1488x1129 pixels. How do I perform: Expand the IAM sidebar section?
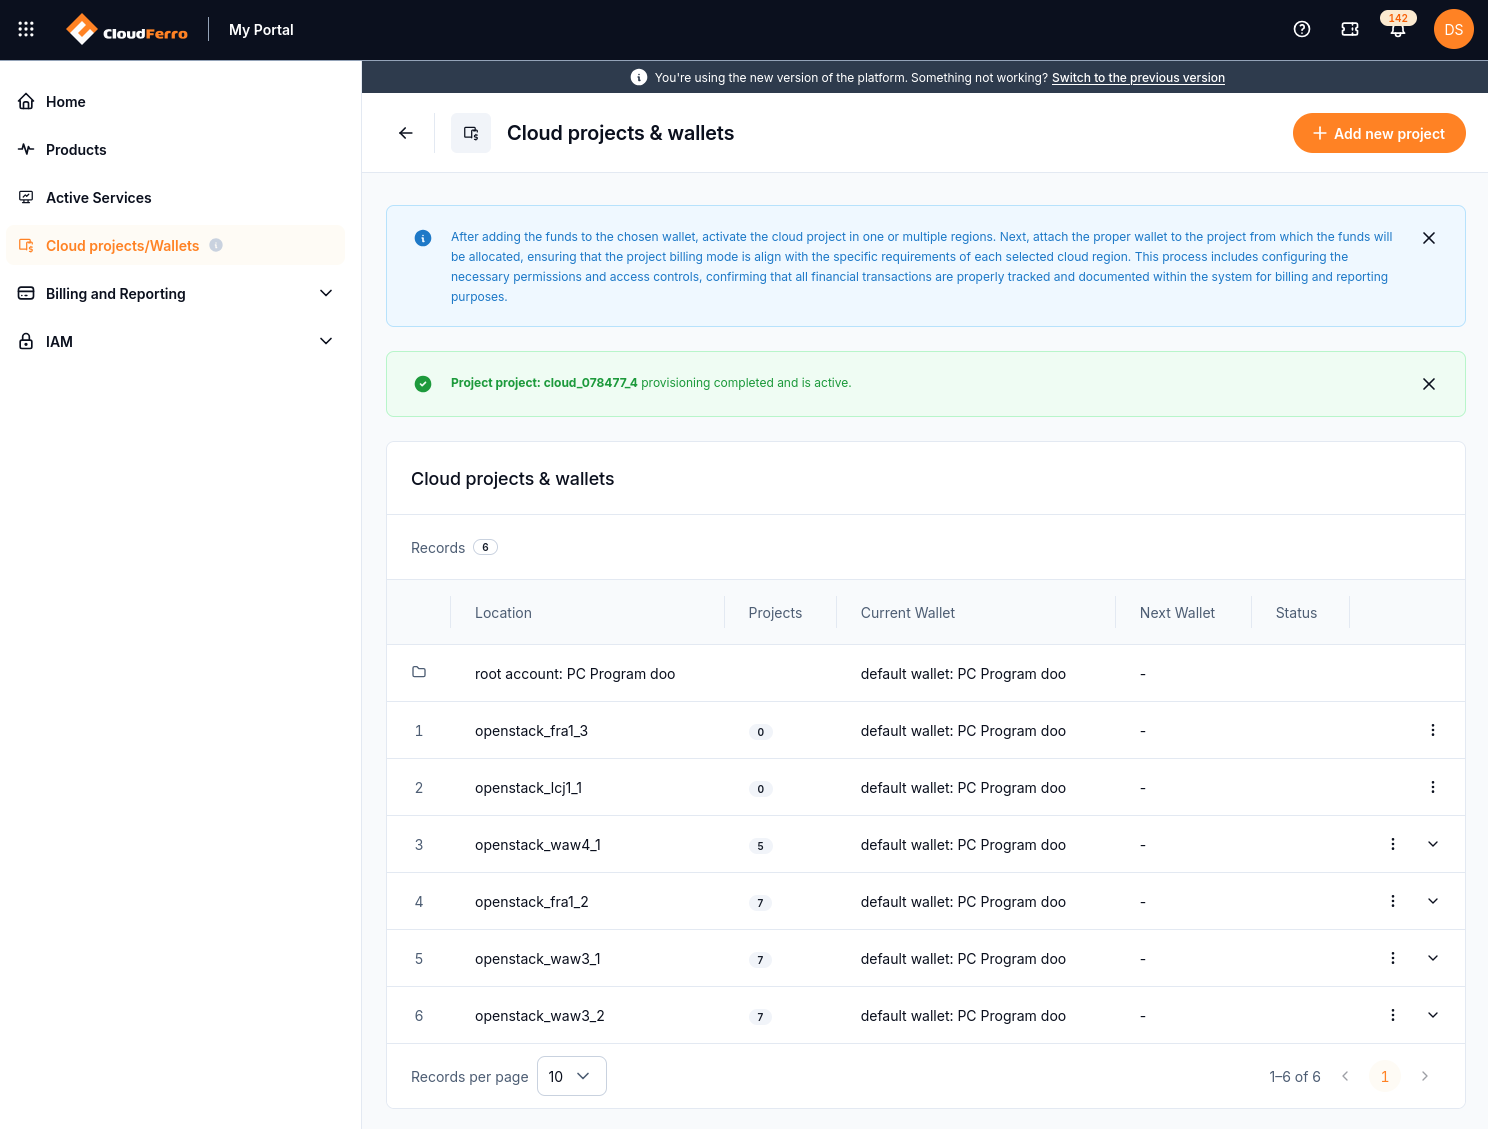tap(176, 341)
